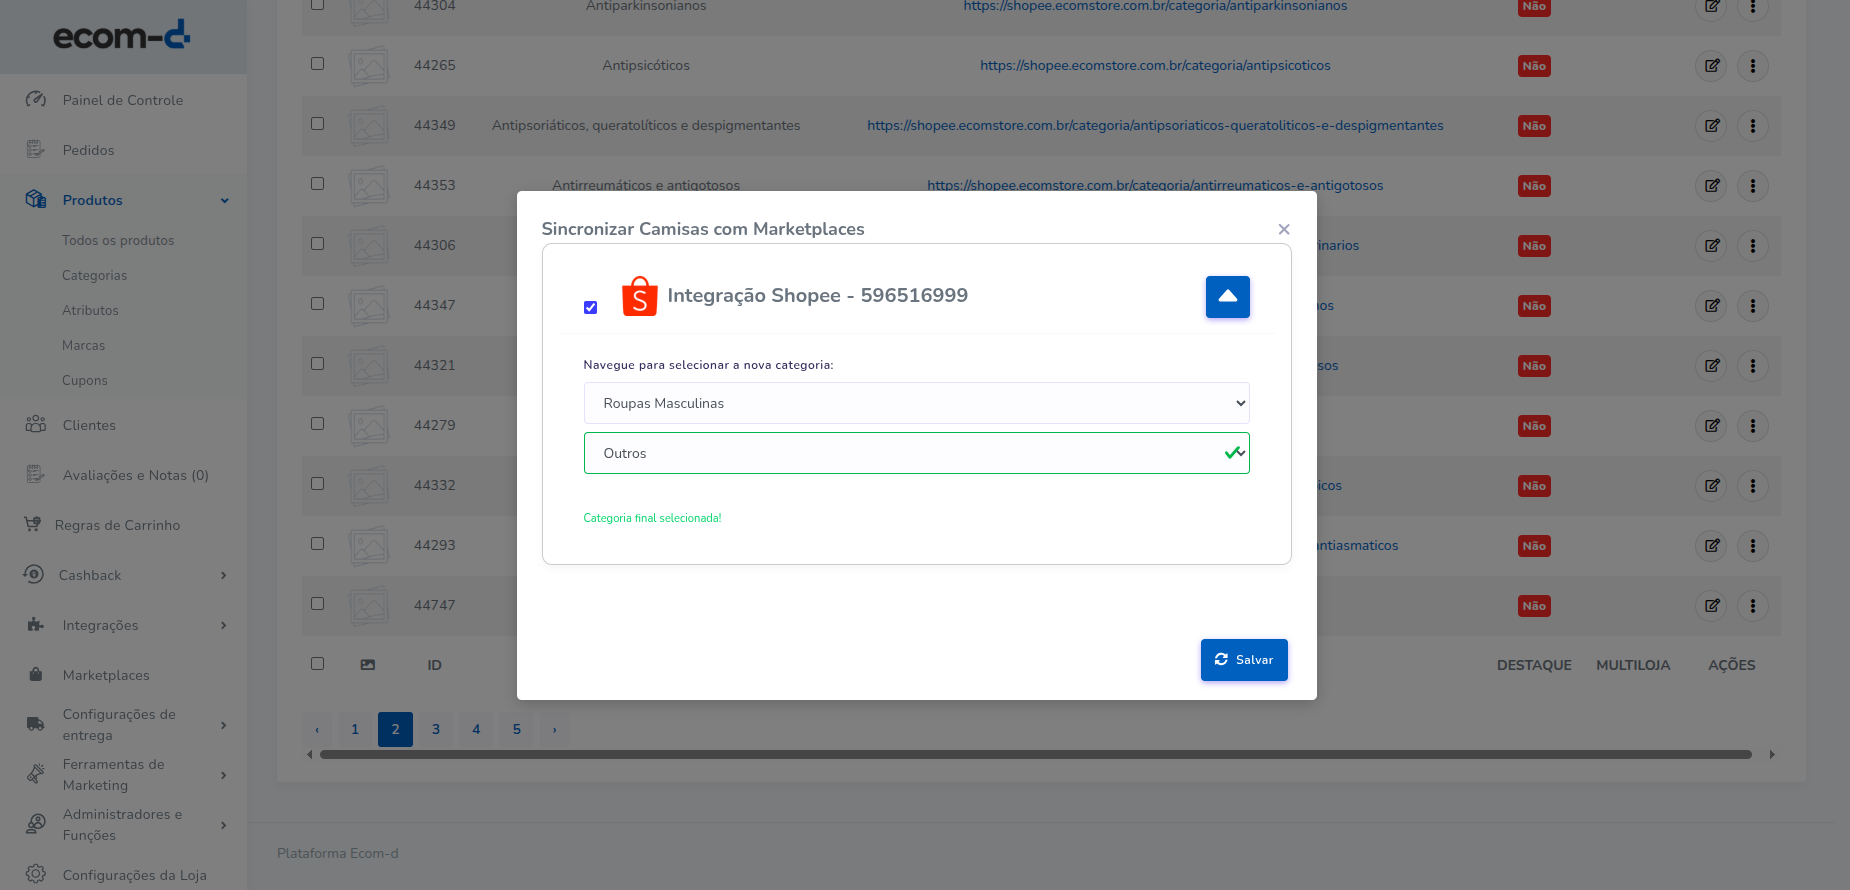Screen dimensions: 1850x890
Task: Click the Ferramentas de Marketing rocket icon
Action: tap(36, 774)
